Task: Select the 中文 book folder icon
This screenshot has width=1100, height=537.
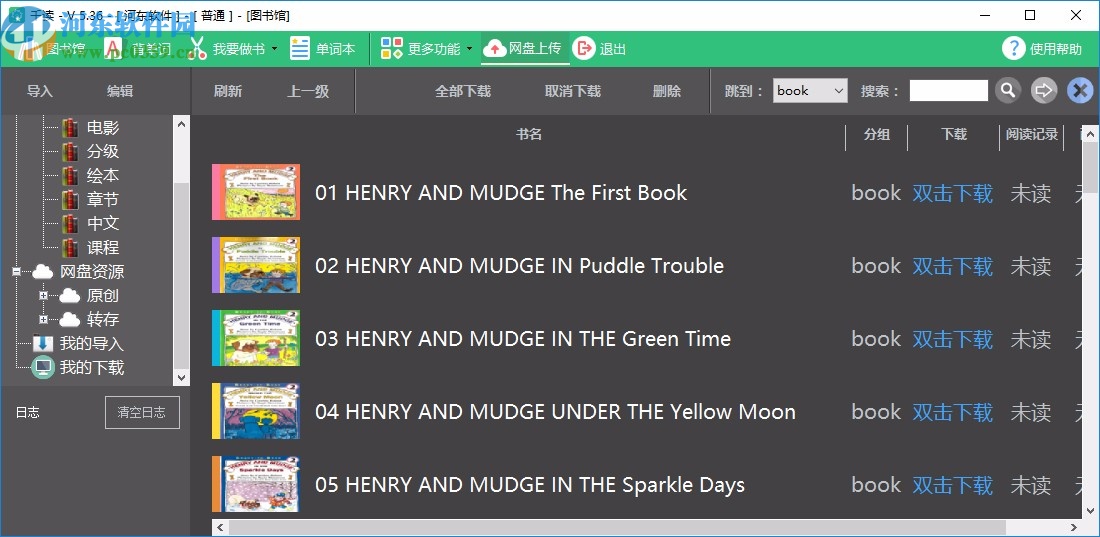Action: click(70, 224)
